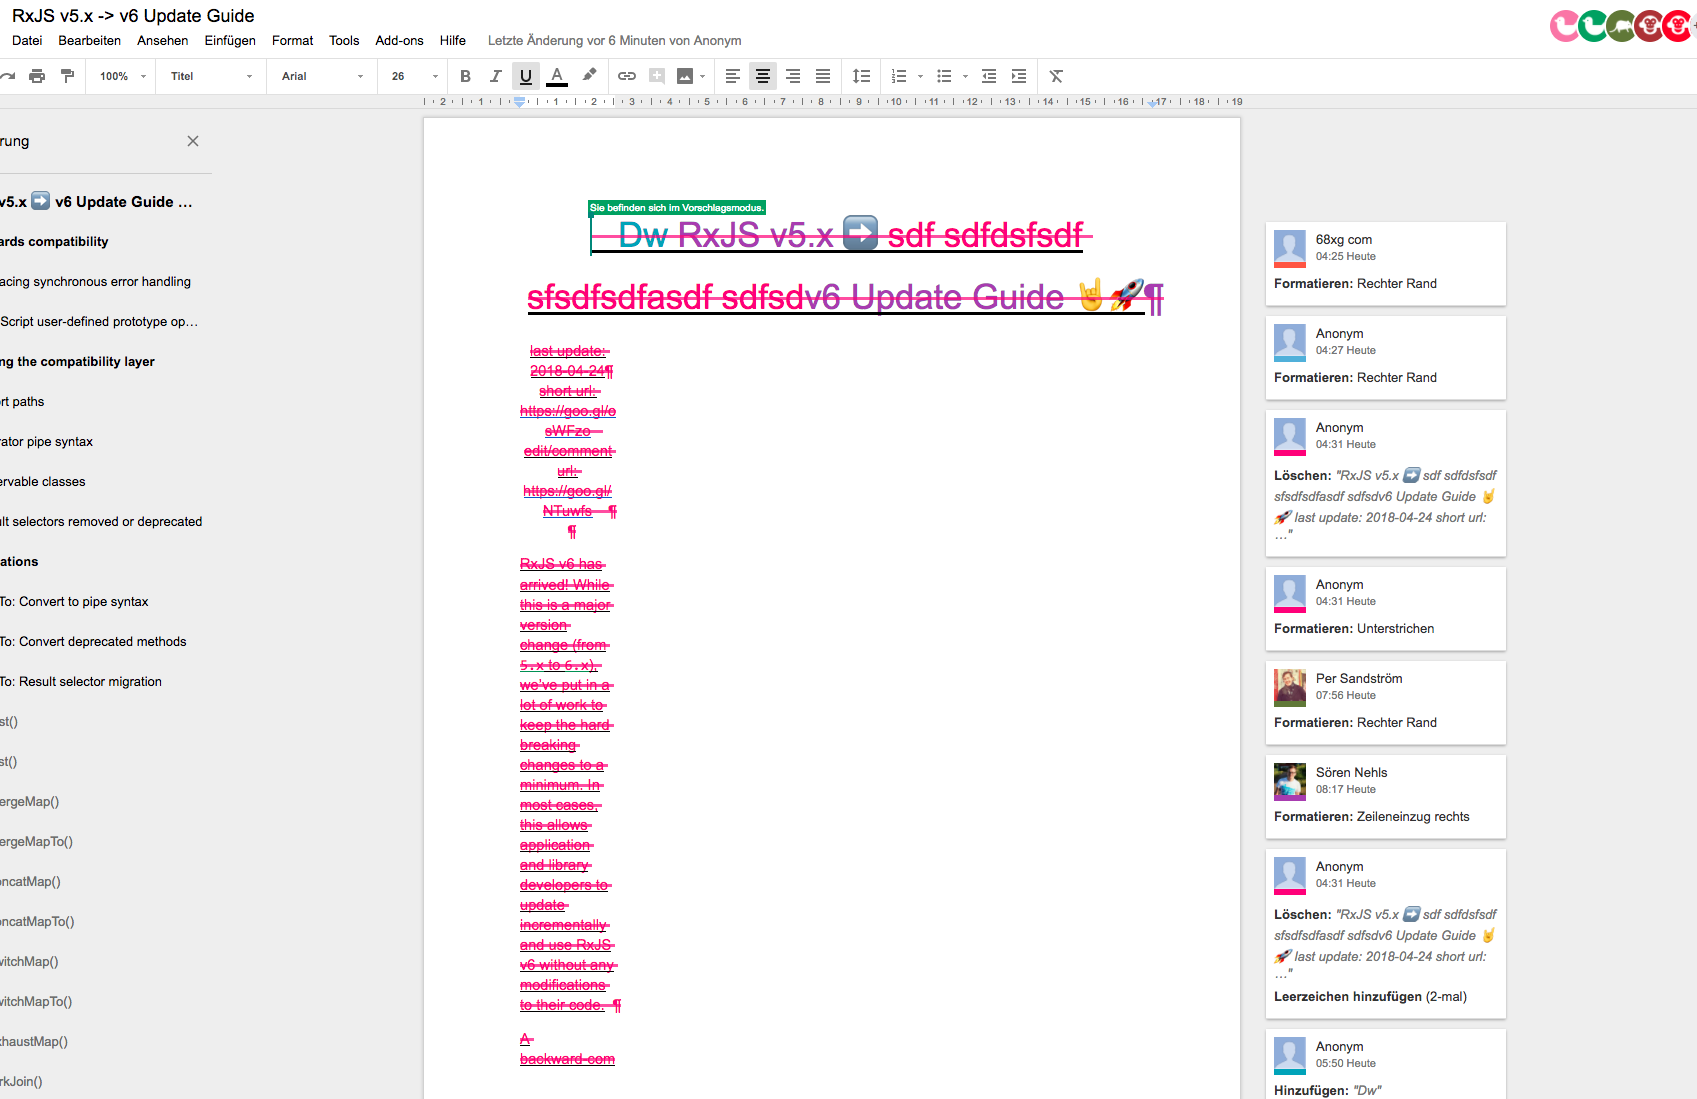Increase the indent
The height and width of the screenshot is (1099, 1697).
1019,76
